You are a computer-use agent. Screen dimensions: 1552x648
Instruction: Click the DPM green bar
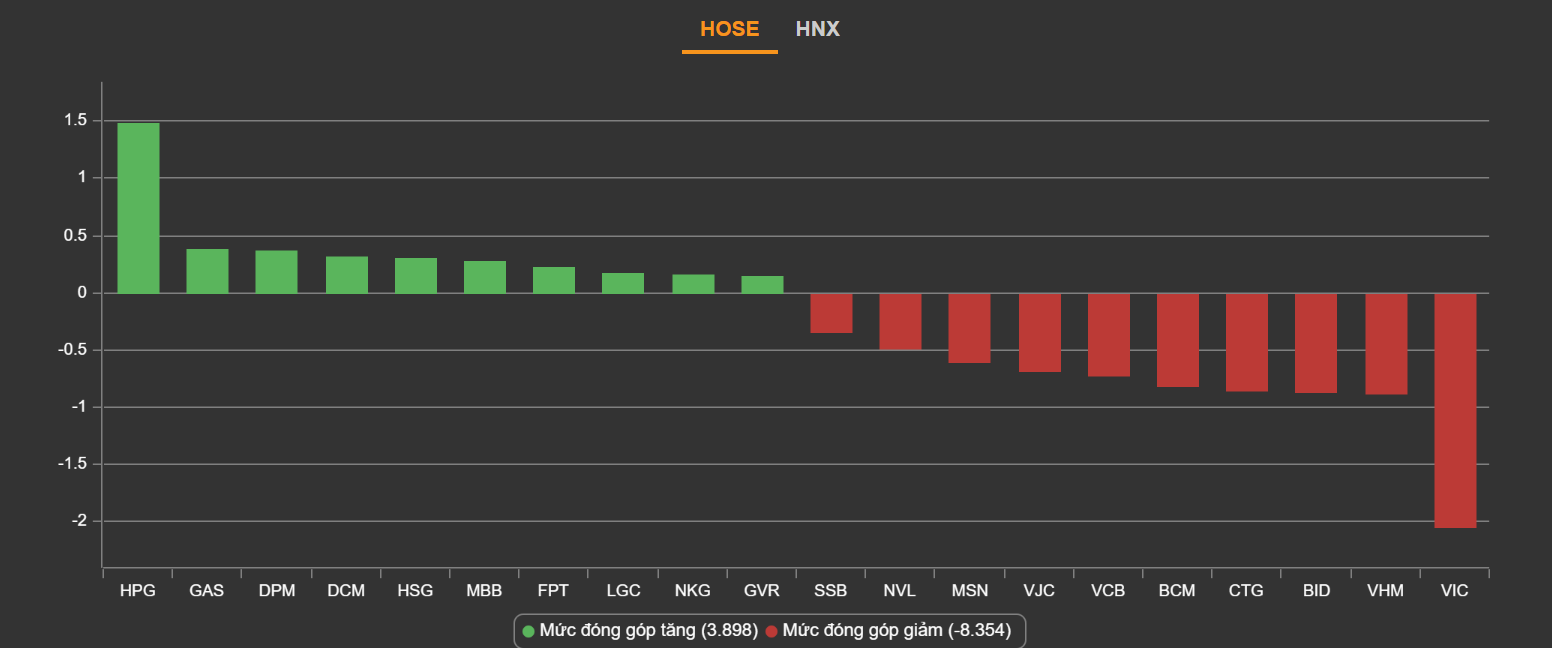pyautogui.click(x=276, y=272)
